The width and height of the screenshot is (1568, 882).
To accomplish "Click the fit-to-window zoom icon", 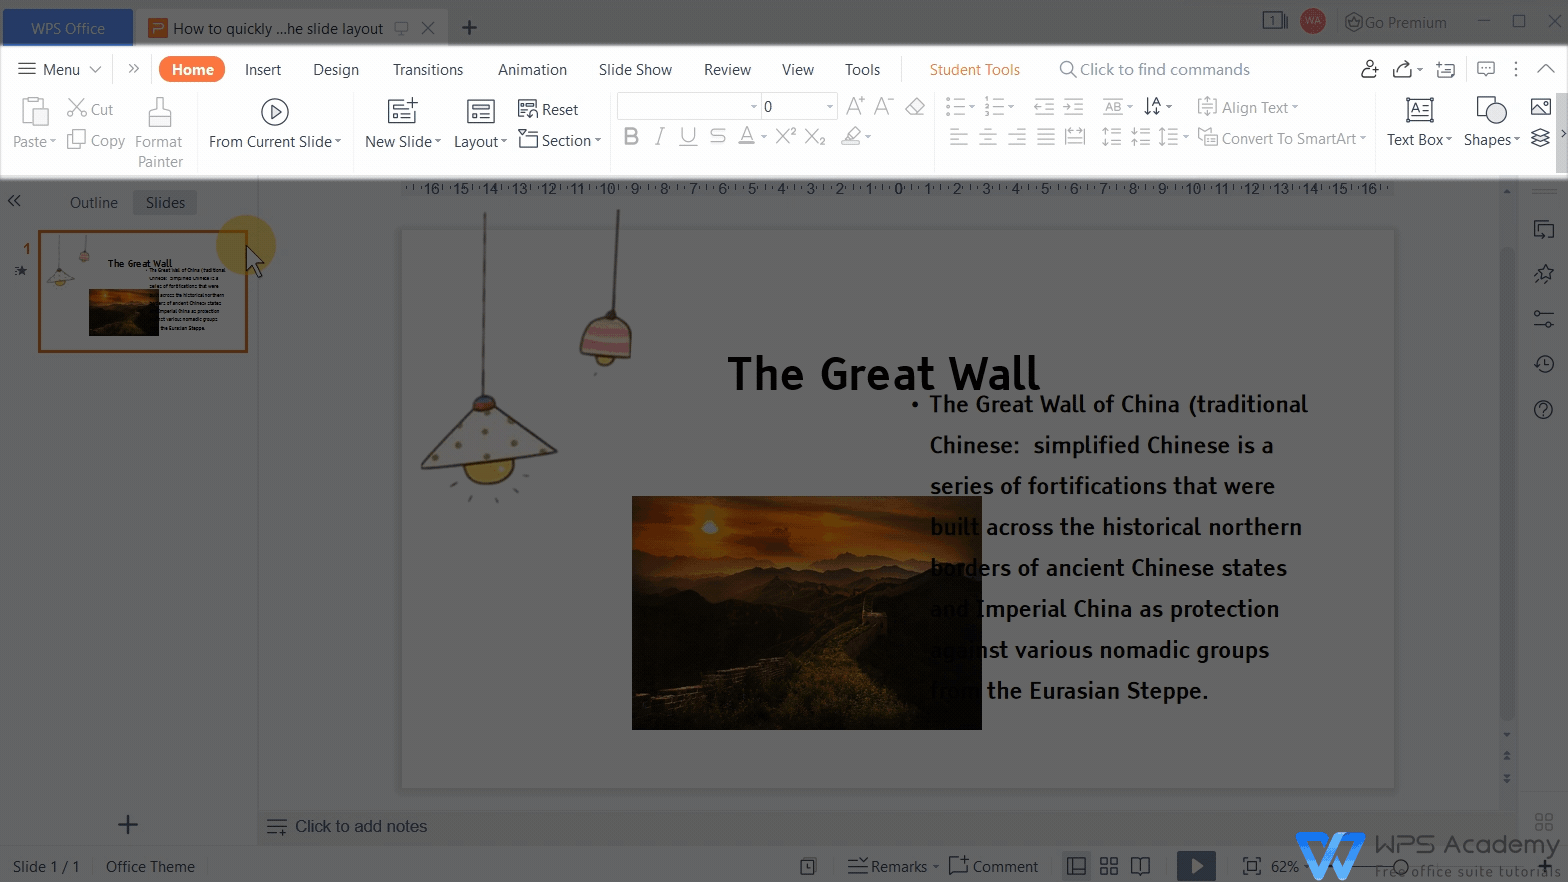I will [1251, 866].
